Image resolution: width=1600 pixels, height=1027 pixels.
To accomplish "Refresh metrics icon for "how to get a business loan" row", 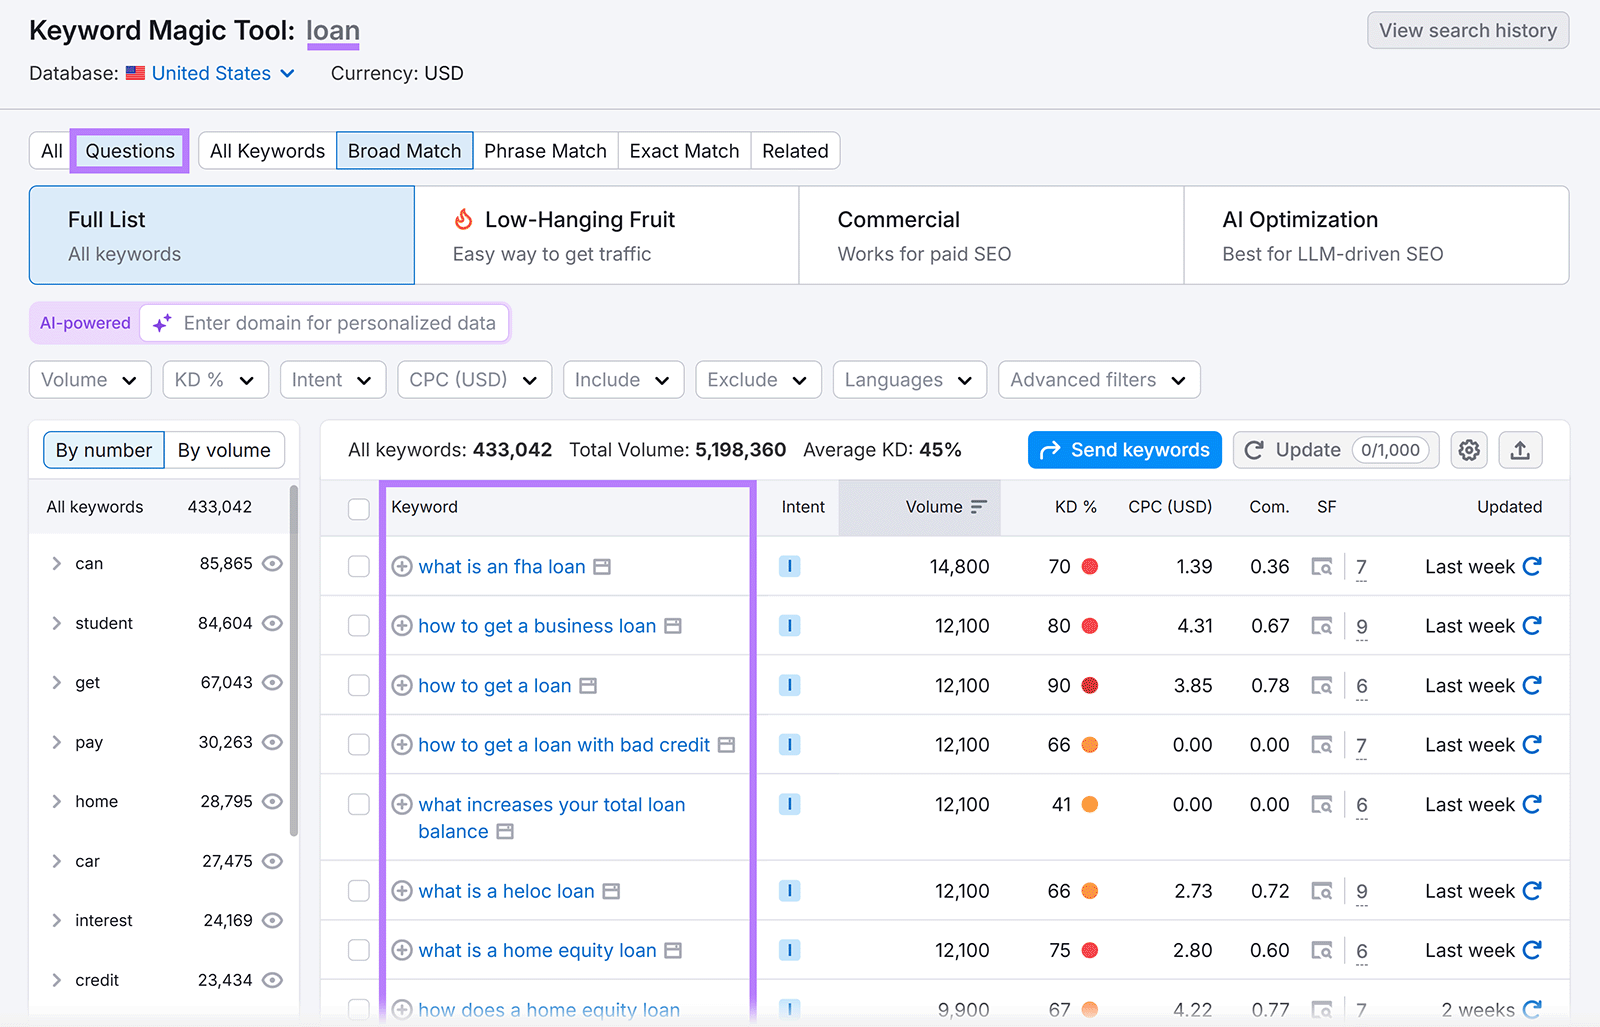I will [1533, 625].
